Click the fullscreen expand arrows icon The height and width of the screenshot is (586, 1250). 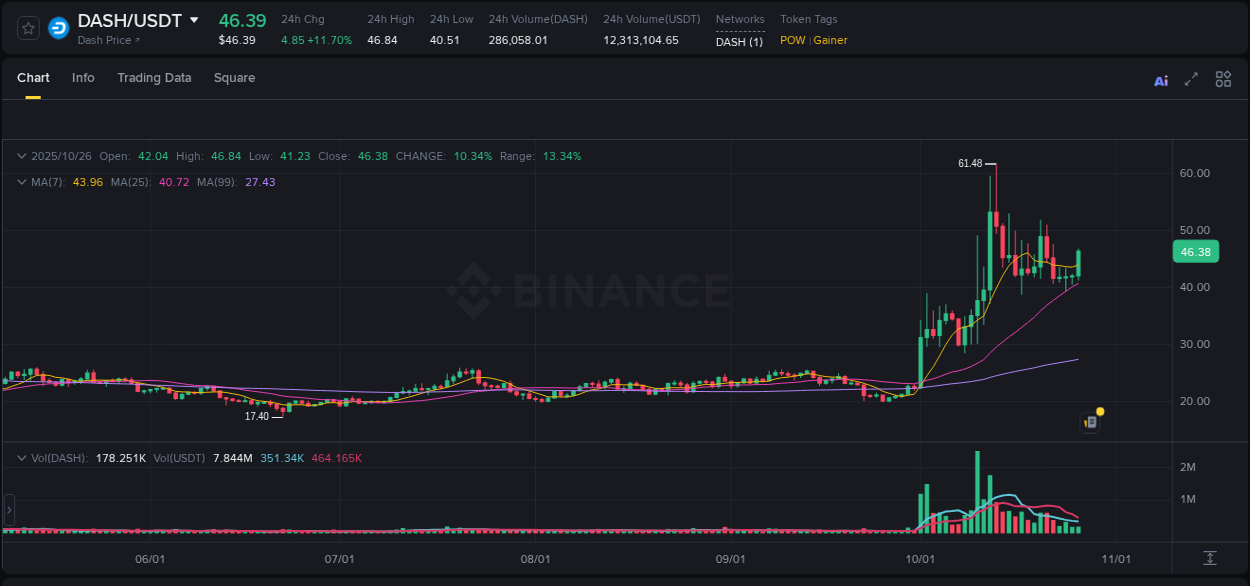click(x=1191, y=78)
